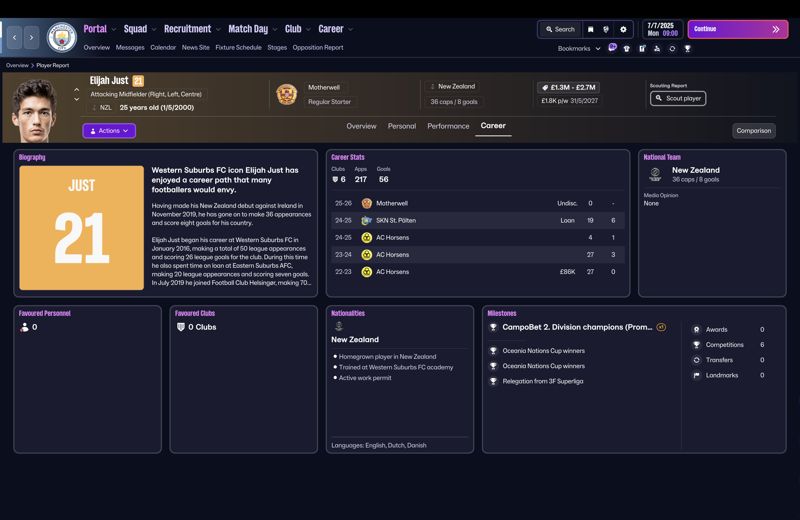This screenshot has height=520, width=800.
Task: Click the JUST 21 shirt card
Action: [x=82, y=228]
